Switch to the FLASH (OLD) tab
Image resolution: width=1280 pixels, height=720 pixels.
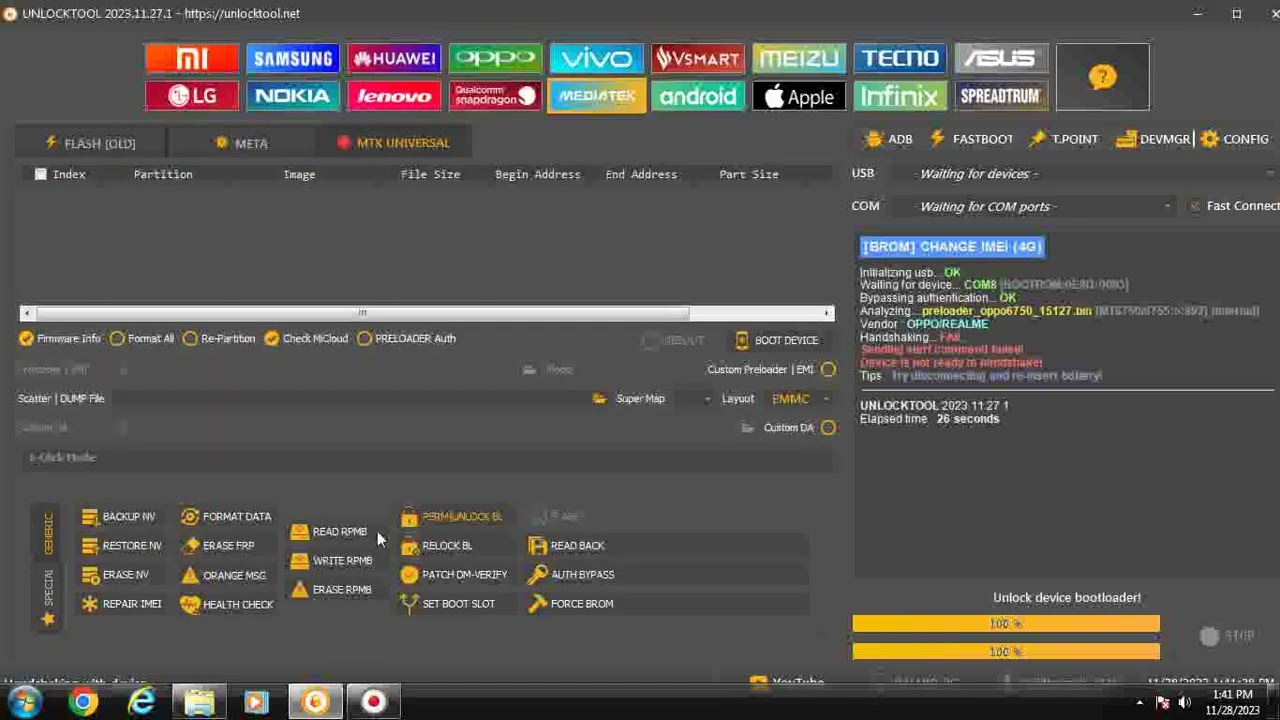[x=91, y=143]
